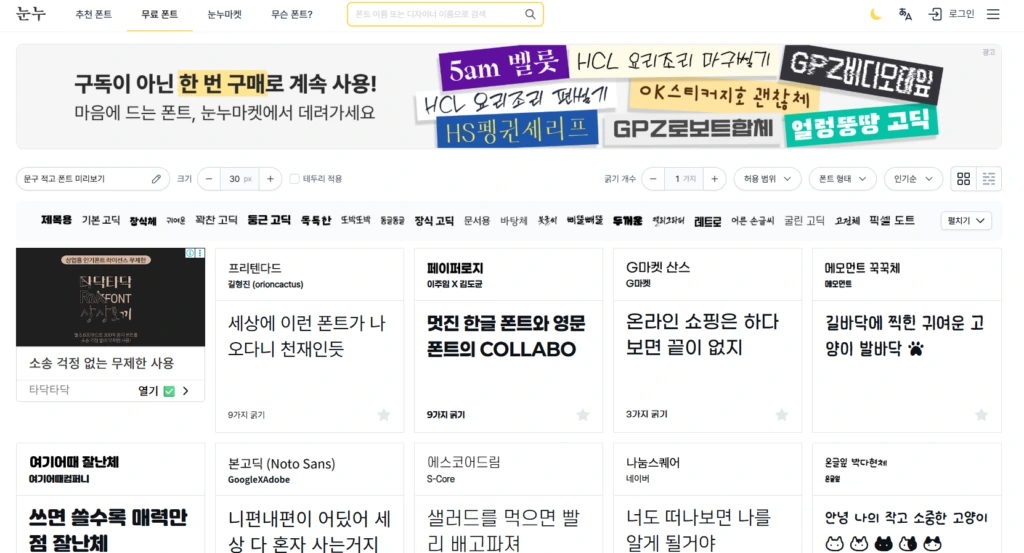Viewport: 1024px width, 553px height.
Task: Click 9가지 굵기 on 페이퍼로지 card
Action: pyautogui.click(x=446, y=415)
